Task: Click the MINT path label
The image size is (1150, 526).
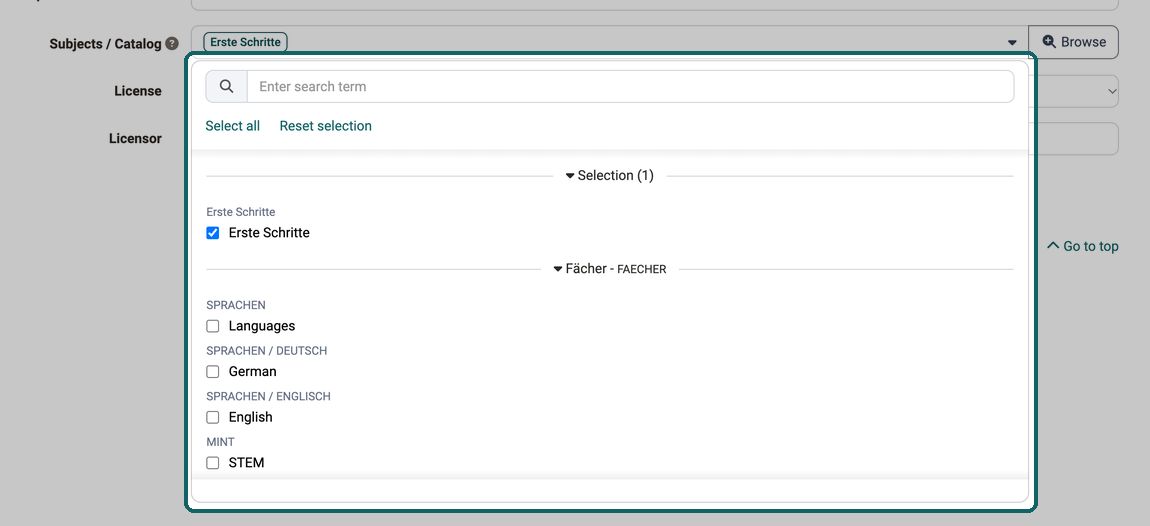Action: tap(221, 442)
